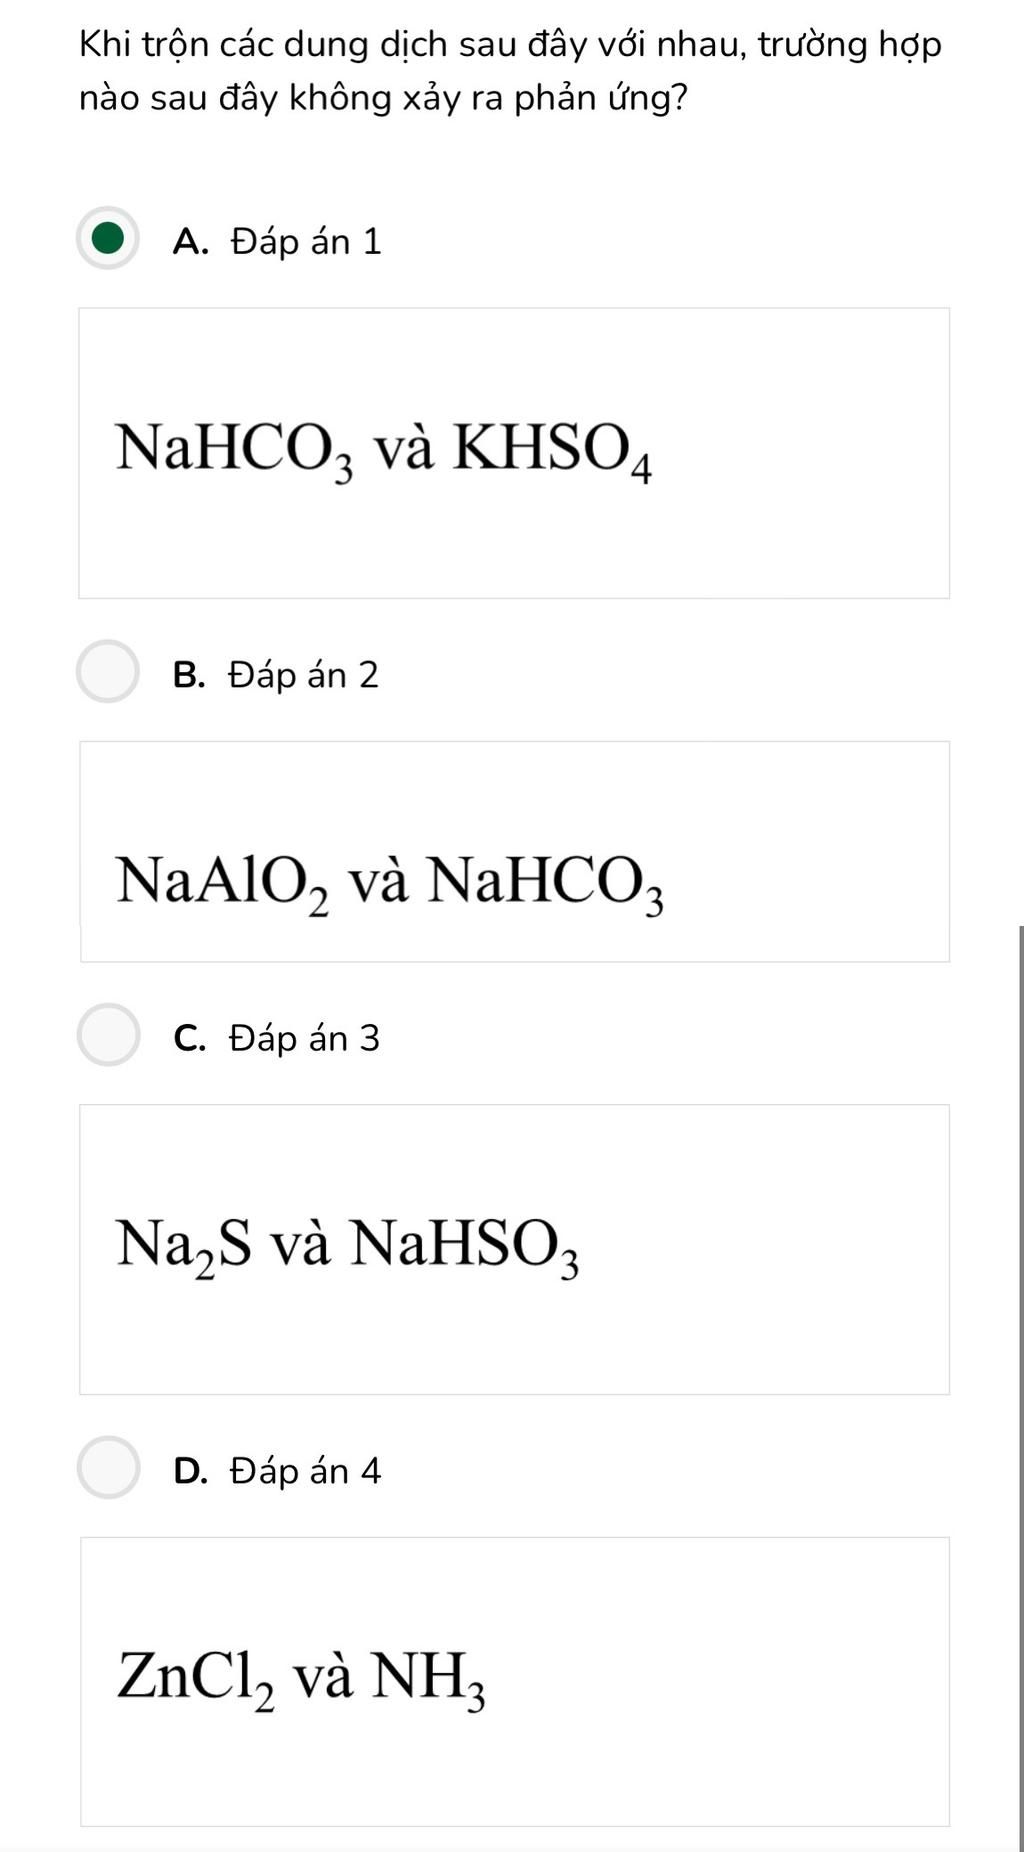Image resolution: width=1024 pixels, height=1852 pixels.
Task: Tap the 'Đáp án 3' label text
Action: tap(304, 1038)
